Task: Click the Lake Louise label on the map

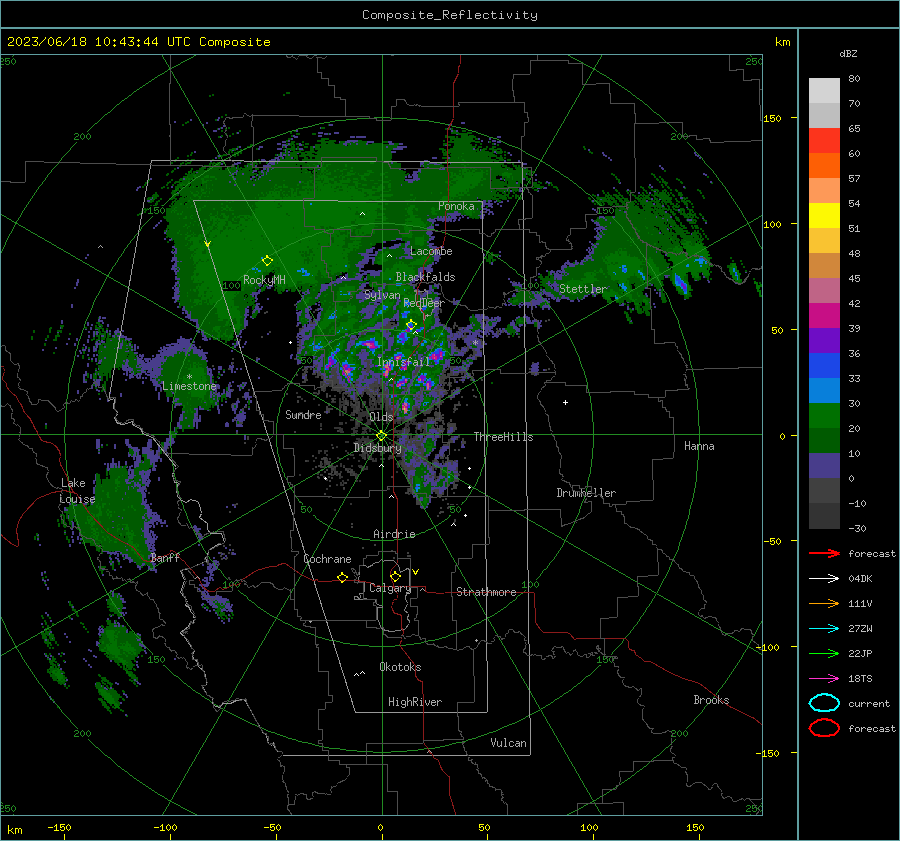Action: click(x=77, y=491)
